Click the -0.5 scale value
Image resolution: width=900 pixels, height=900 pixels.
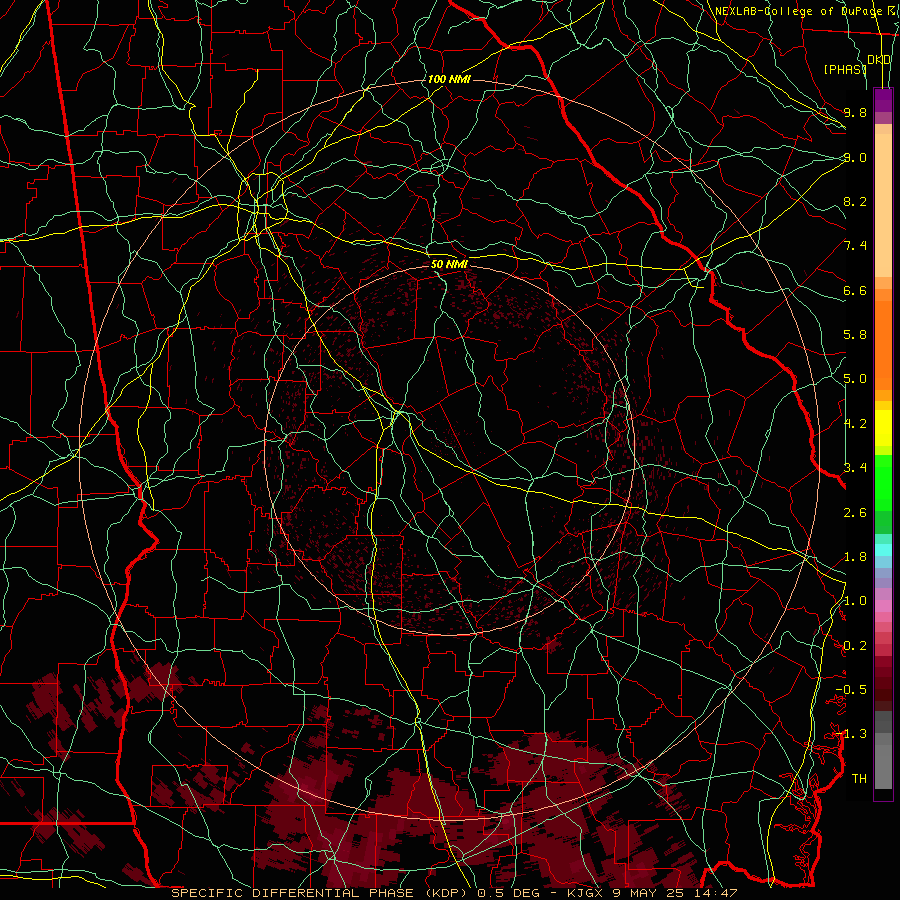click(851, 689)
